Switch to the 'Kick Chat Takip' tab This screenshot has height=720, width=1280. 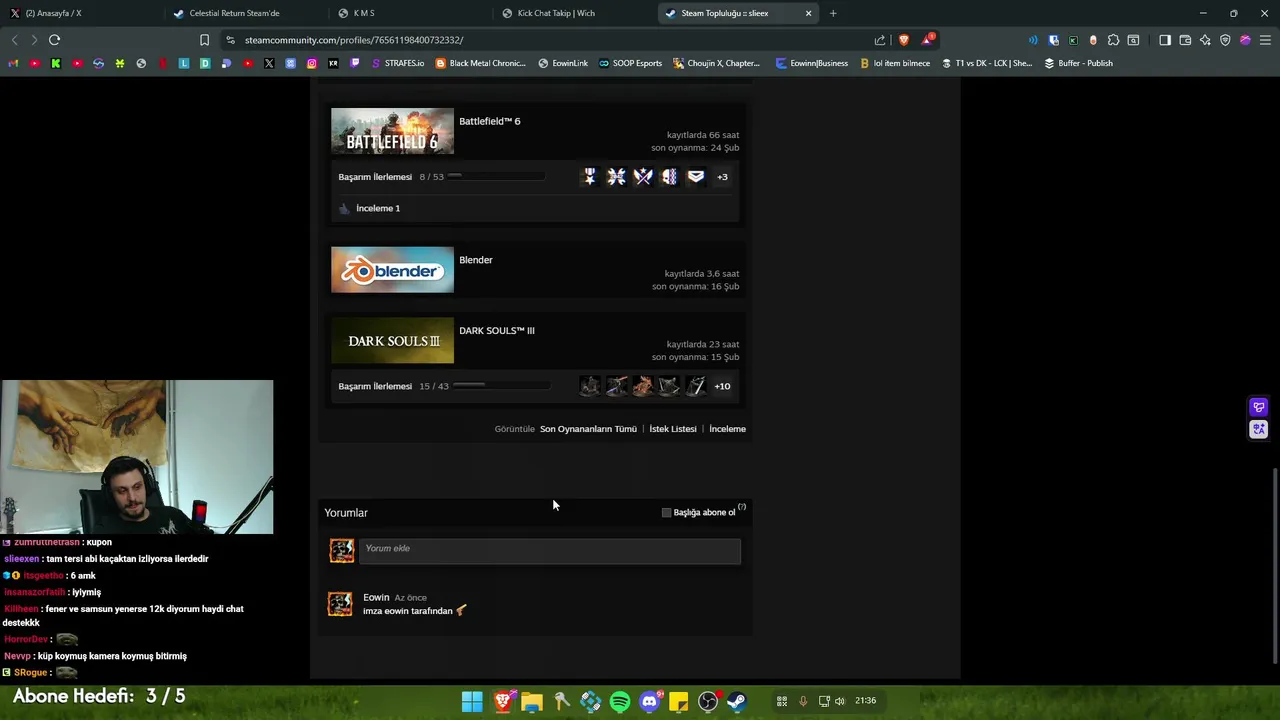point(575,13)
